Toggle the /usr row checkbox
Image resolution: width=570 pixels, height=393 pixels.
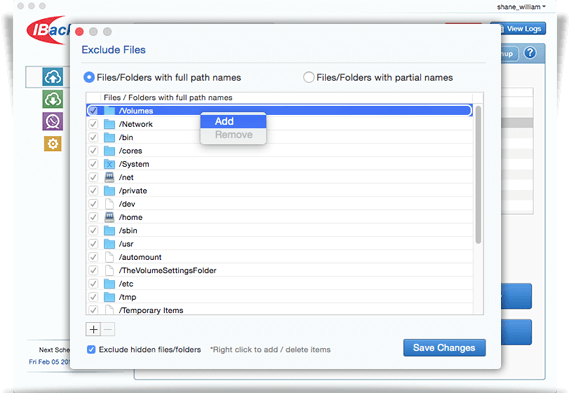tap(93, 244)
